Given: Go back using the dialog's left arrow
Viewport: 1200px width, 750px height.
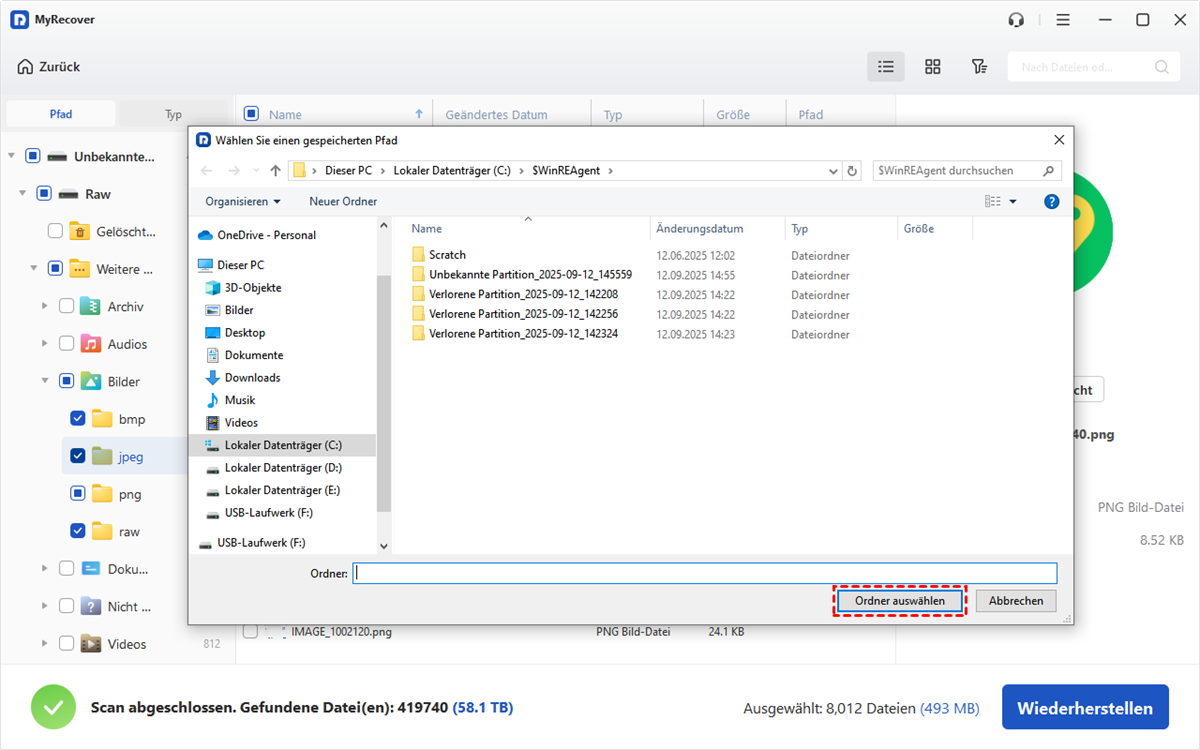Looking at the screenshot, I should click(207, 171).
